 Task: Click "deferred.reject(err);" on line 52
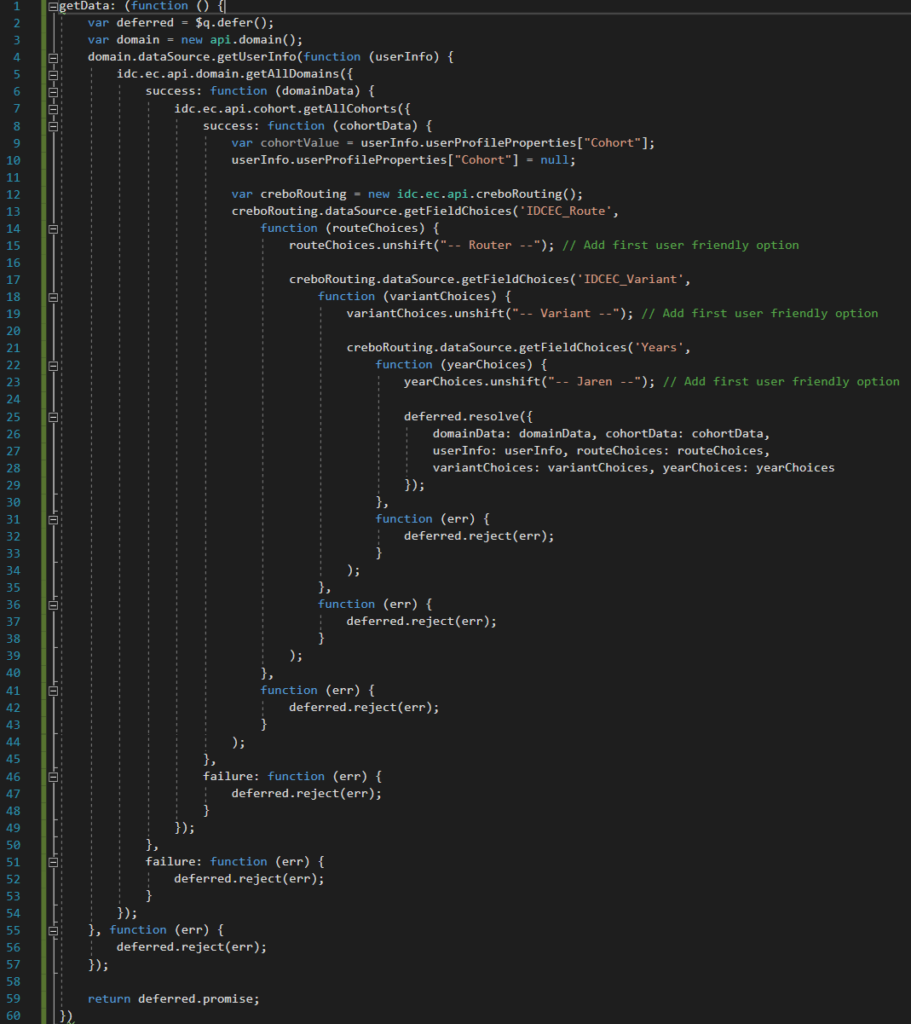pyautogui.click(x=249, y=878)
